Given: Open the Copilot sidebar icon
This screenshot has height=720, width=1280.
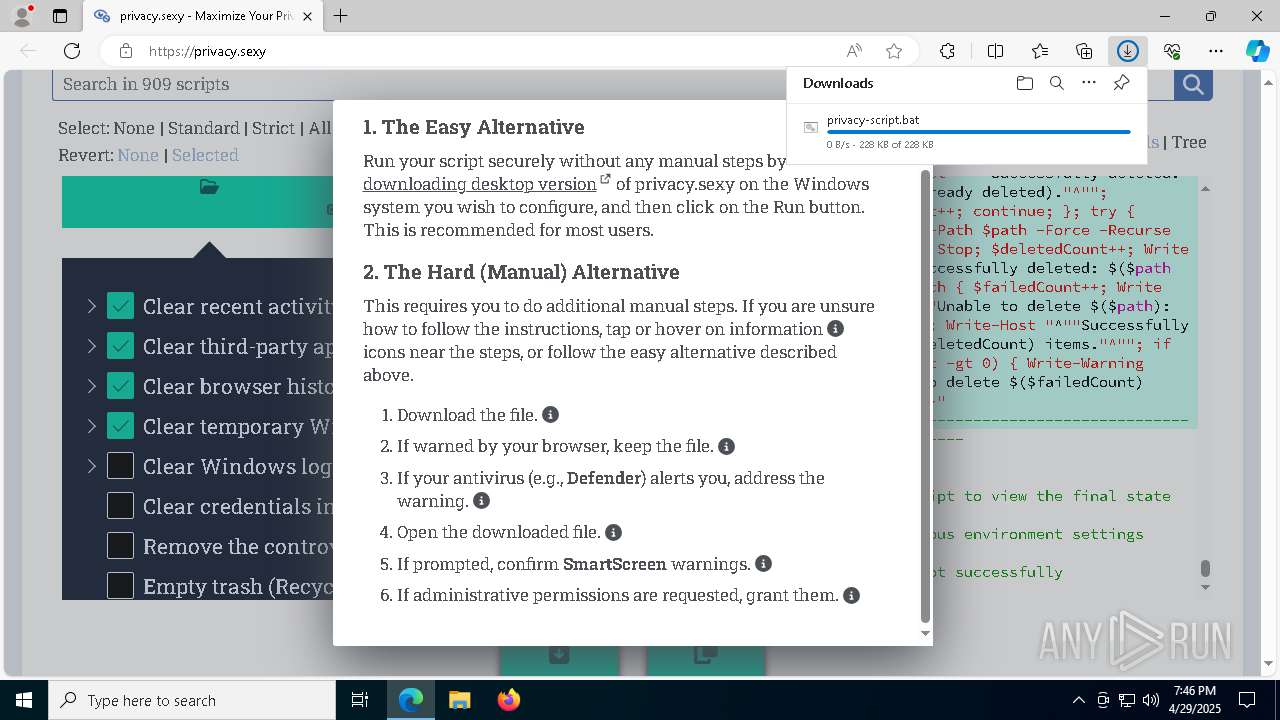Looking at the screenshot, I should click(x=1257, y=51).
